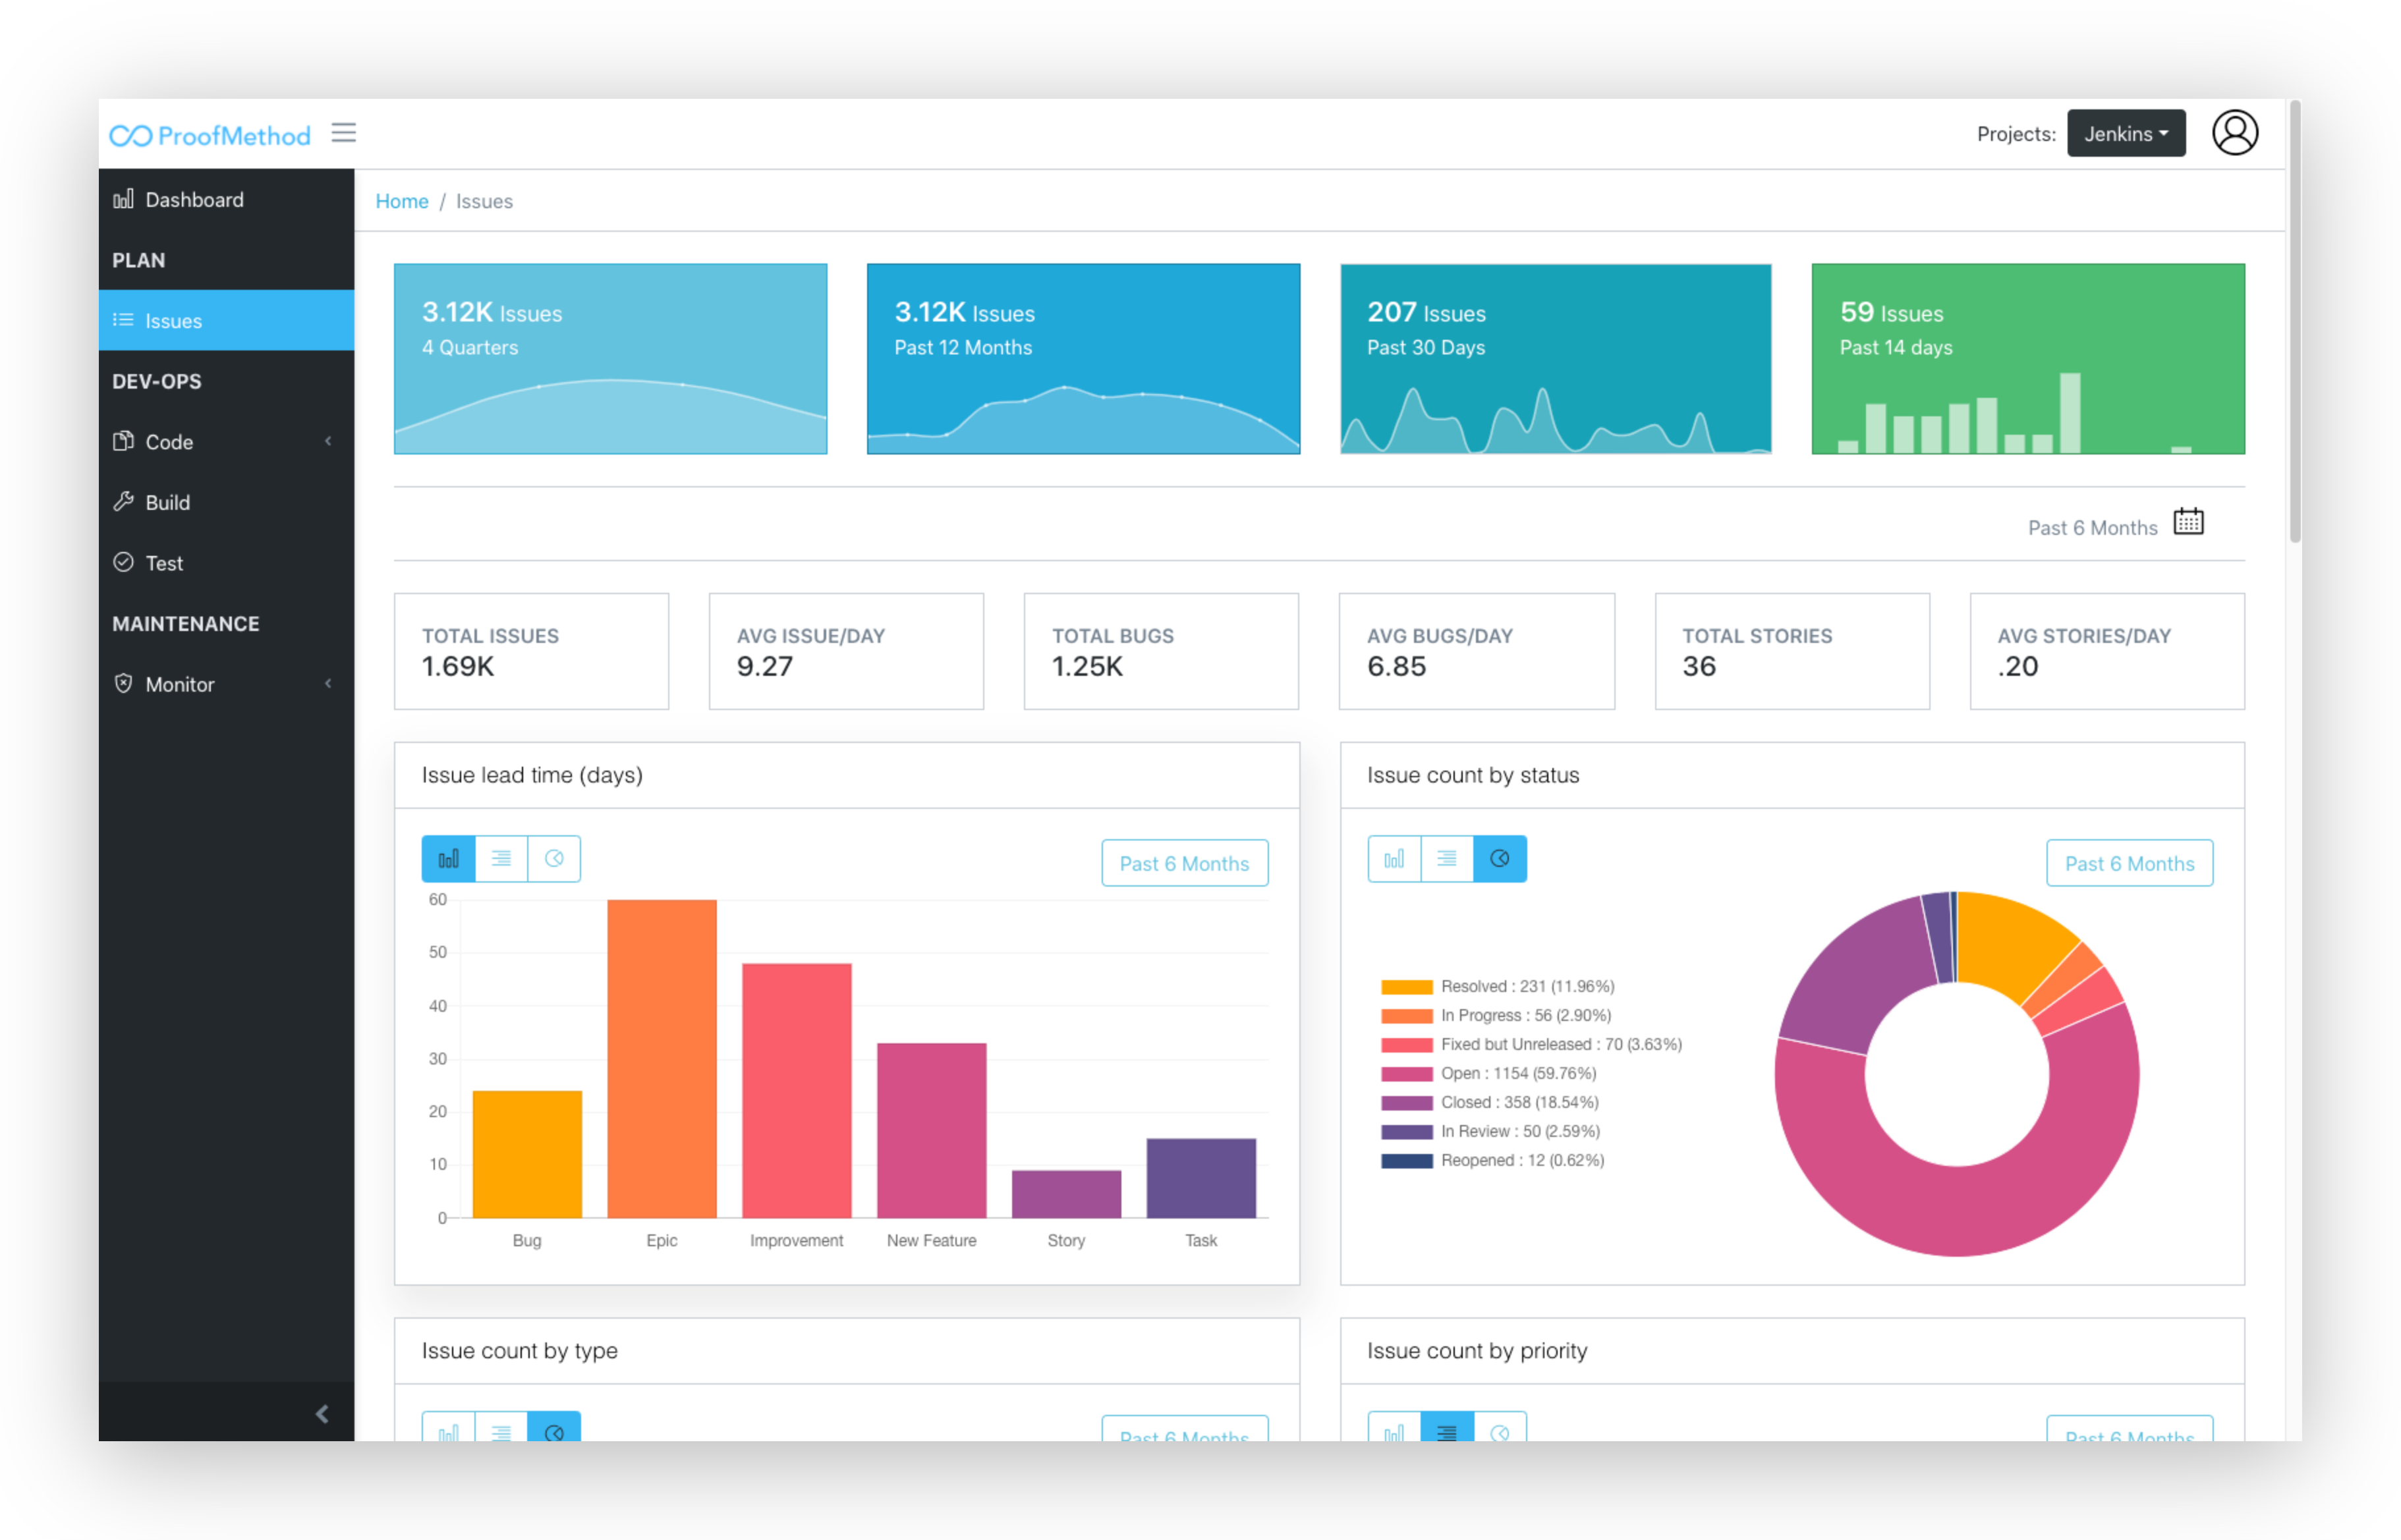The image size is (2401, 1540).
Task: Toggle Closed legend entry in status chart
Action: coord(1489,1102)
